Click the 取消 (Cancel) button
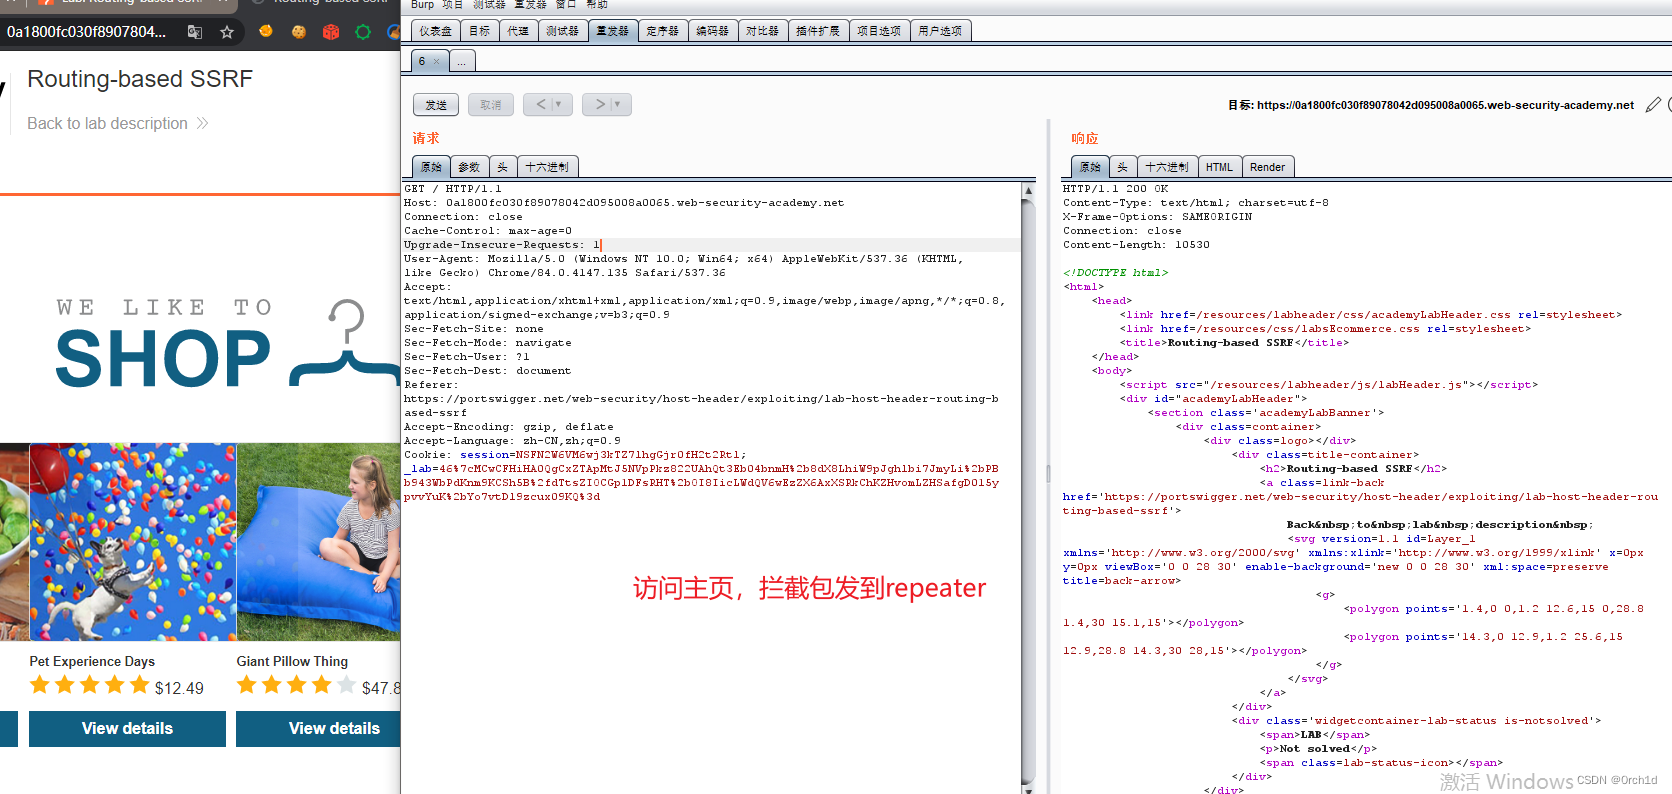 click(491, 104)
